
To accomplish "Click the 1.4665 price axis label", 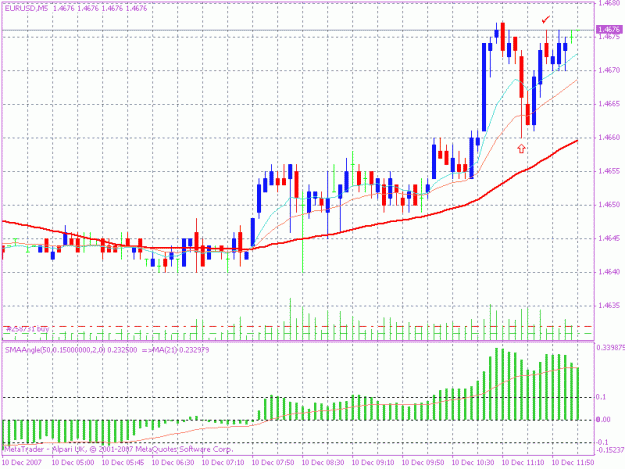I will coord(609,104).
